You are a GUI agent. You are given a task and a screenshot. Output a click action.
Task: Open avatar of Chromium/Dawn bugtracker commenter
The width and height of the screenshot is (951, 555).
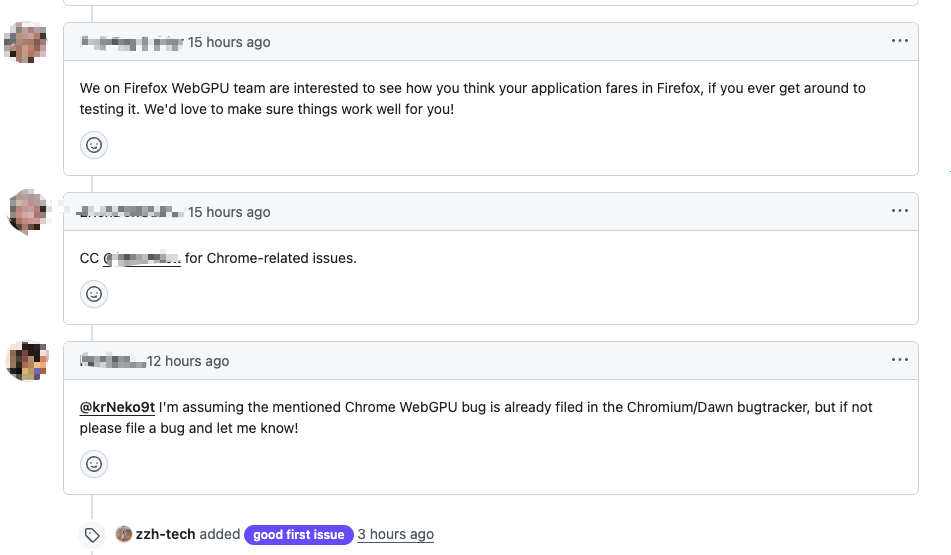click(x=27, y=361)
